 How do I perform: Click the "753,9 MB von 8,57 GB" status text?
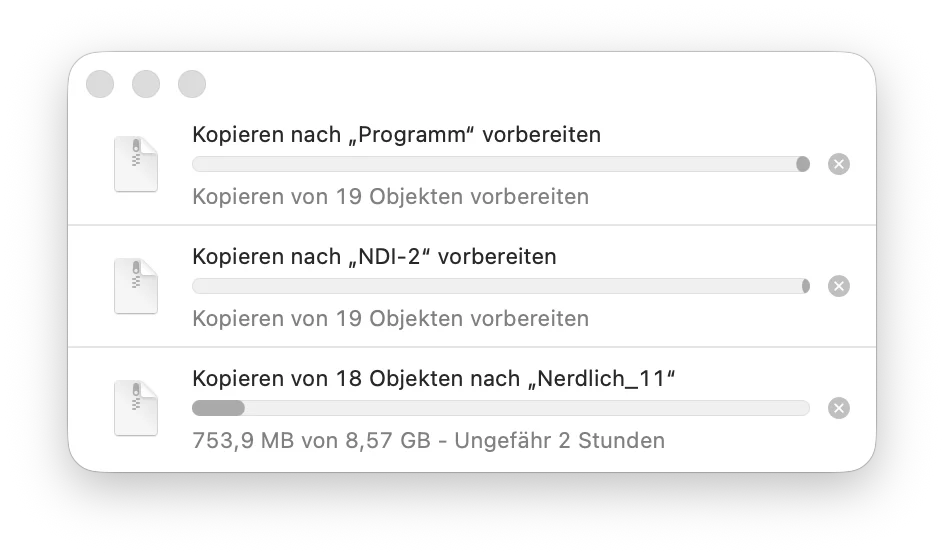pos(310,440)
